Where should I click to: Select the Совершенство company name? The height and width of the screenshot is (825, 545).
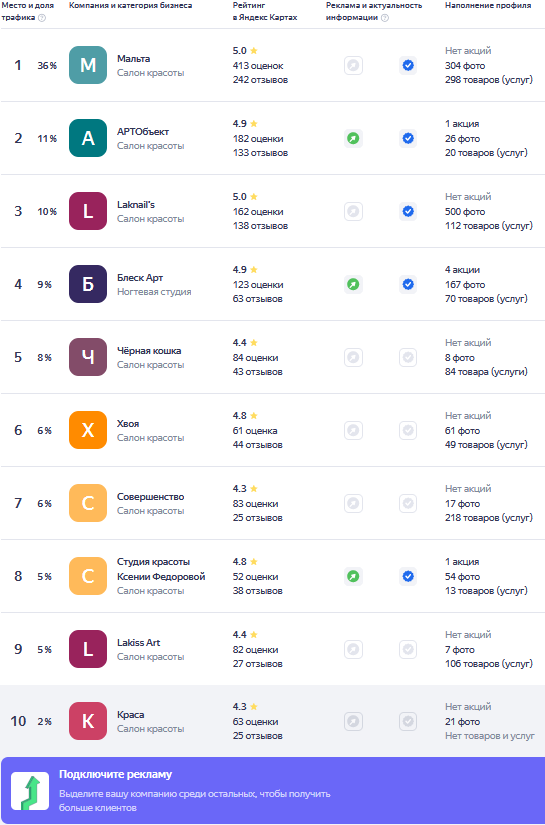[x=150, y=497]
